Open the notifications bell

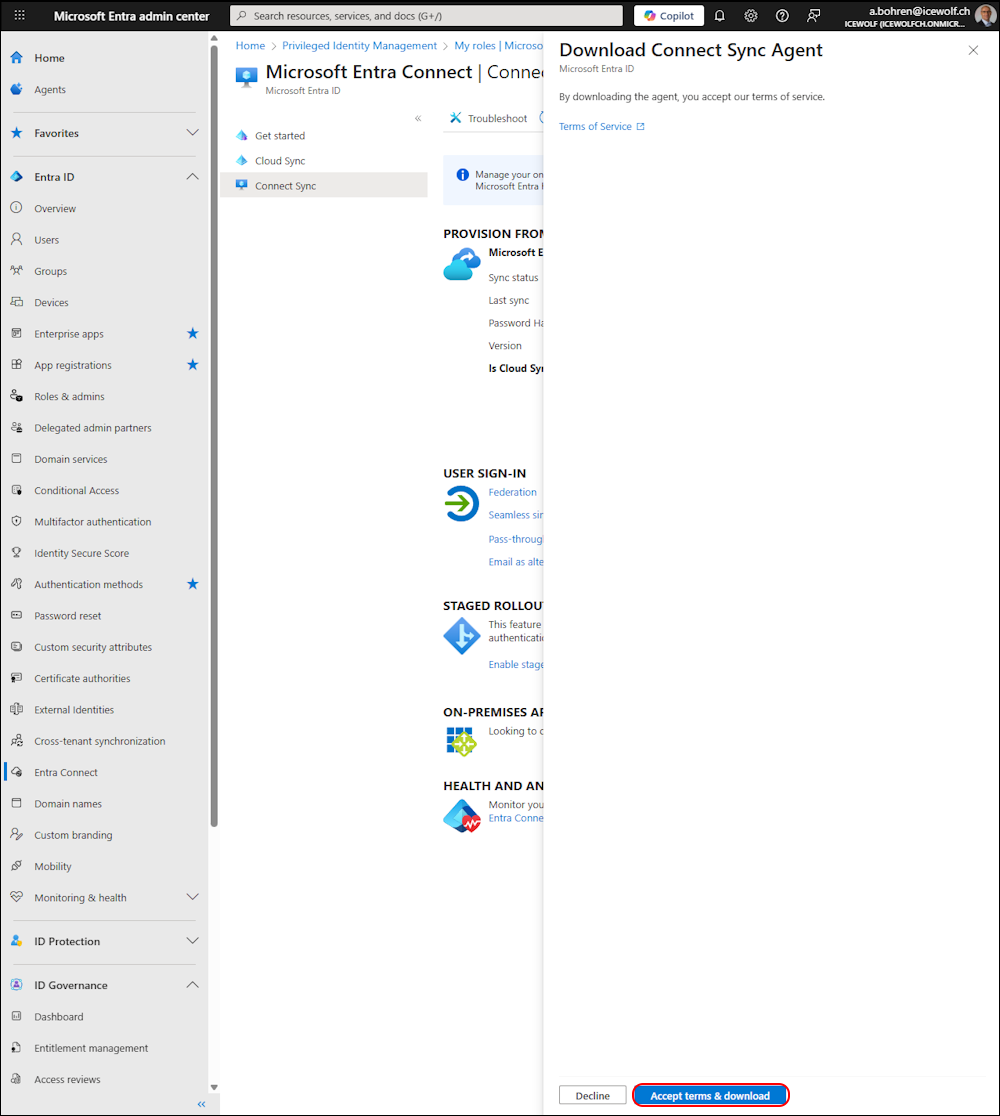click(x=720, y=16)
